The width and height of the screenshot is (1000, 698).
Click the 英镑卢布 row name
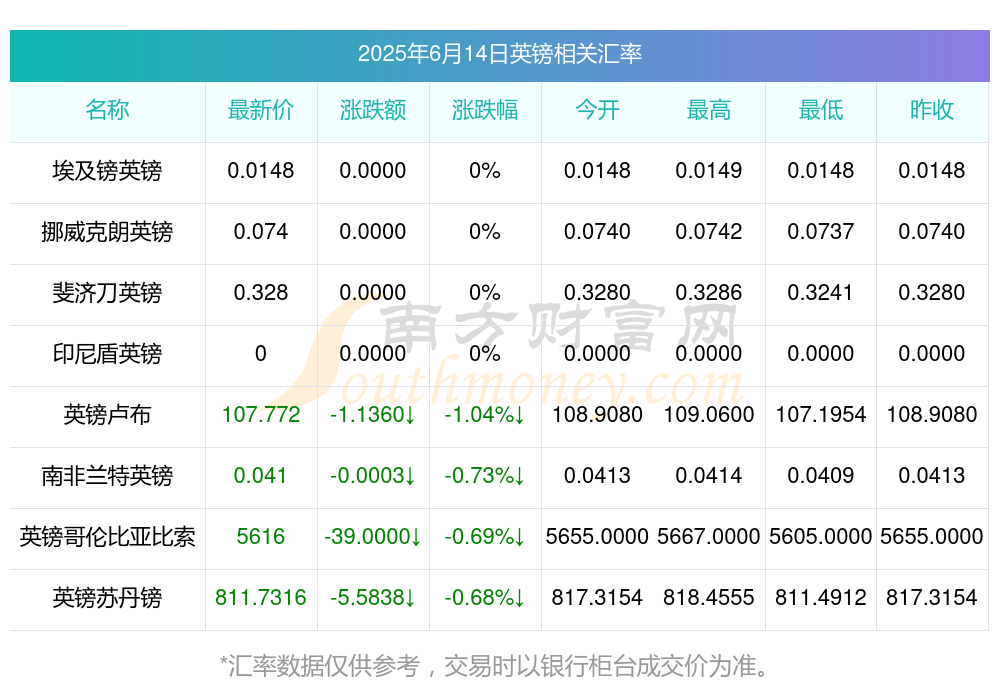(x=107, y=415)
